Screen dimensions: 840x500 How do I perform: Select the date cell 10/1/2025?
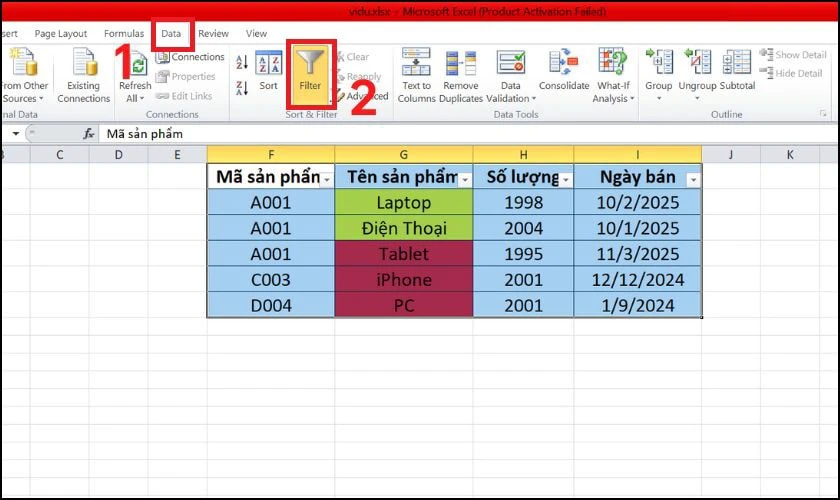pos(638,228)
